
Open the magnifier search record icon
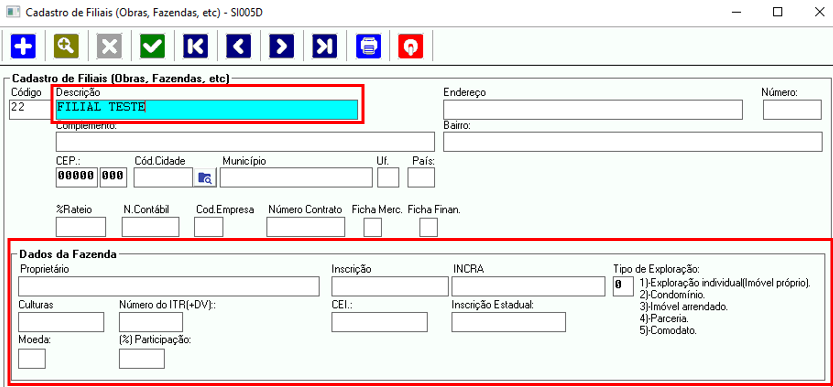[x=66, y=46]
